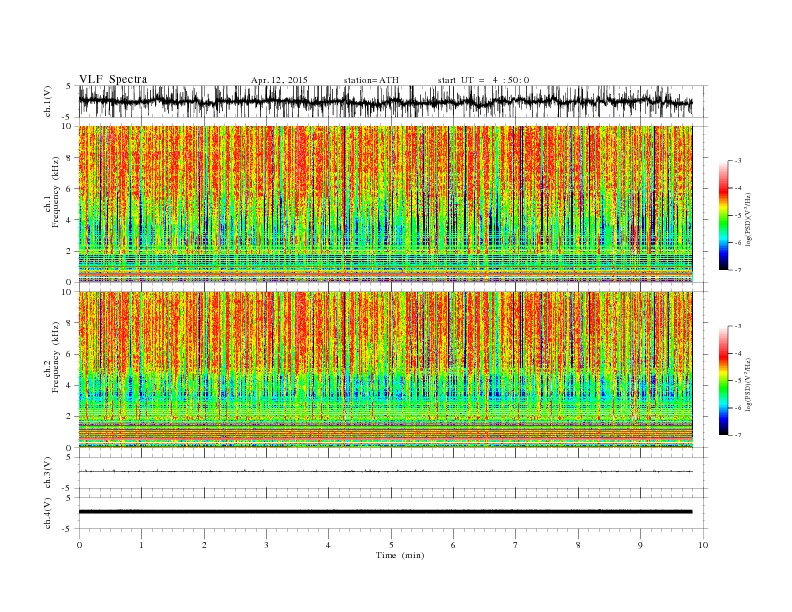The width and height of the screenshot is (792, 612).
Task: Click the "8" kHz tick of ch.1 spectrogram
Action: pos(70,158)
